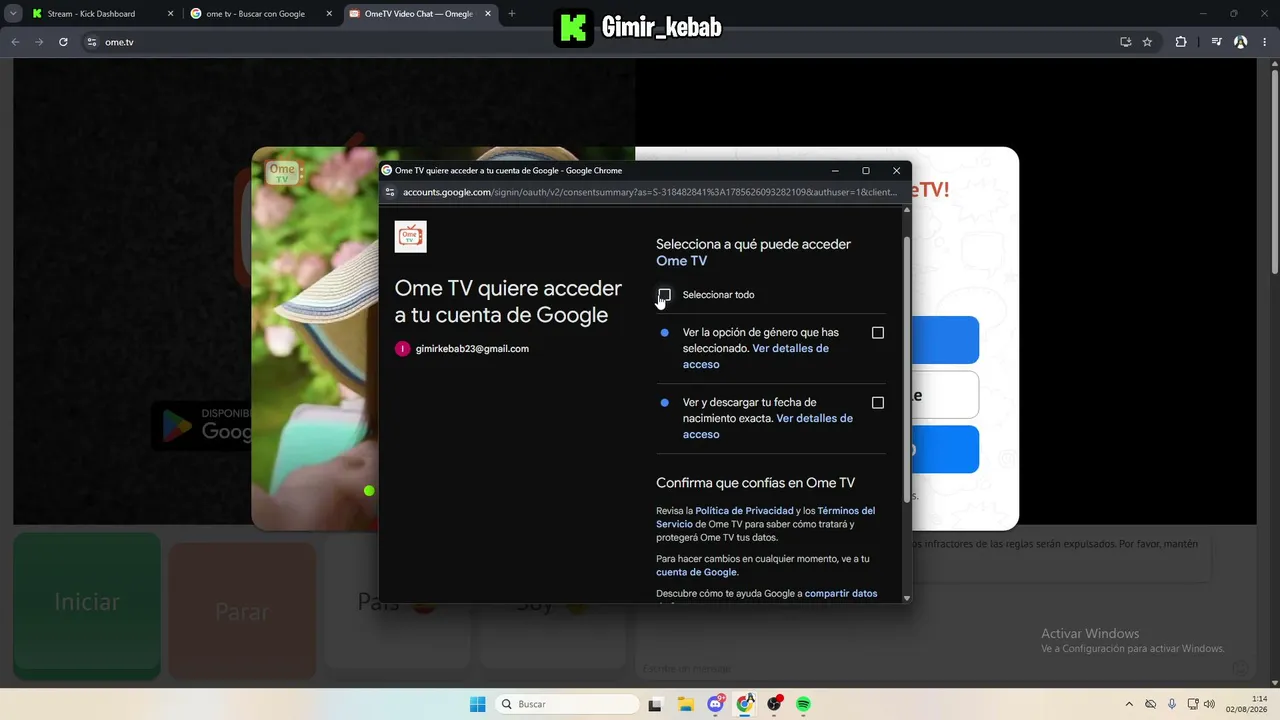
Task: Reload the ome.tv page
Action: (63, 42)
